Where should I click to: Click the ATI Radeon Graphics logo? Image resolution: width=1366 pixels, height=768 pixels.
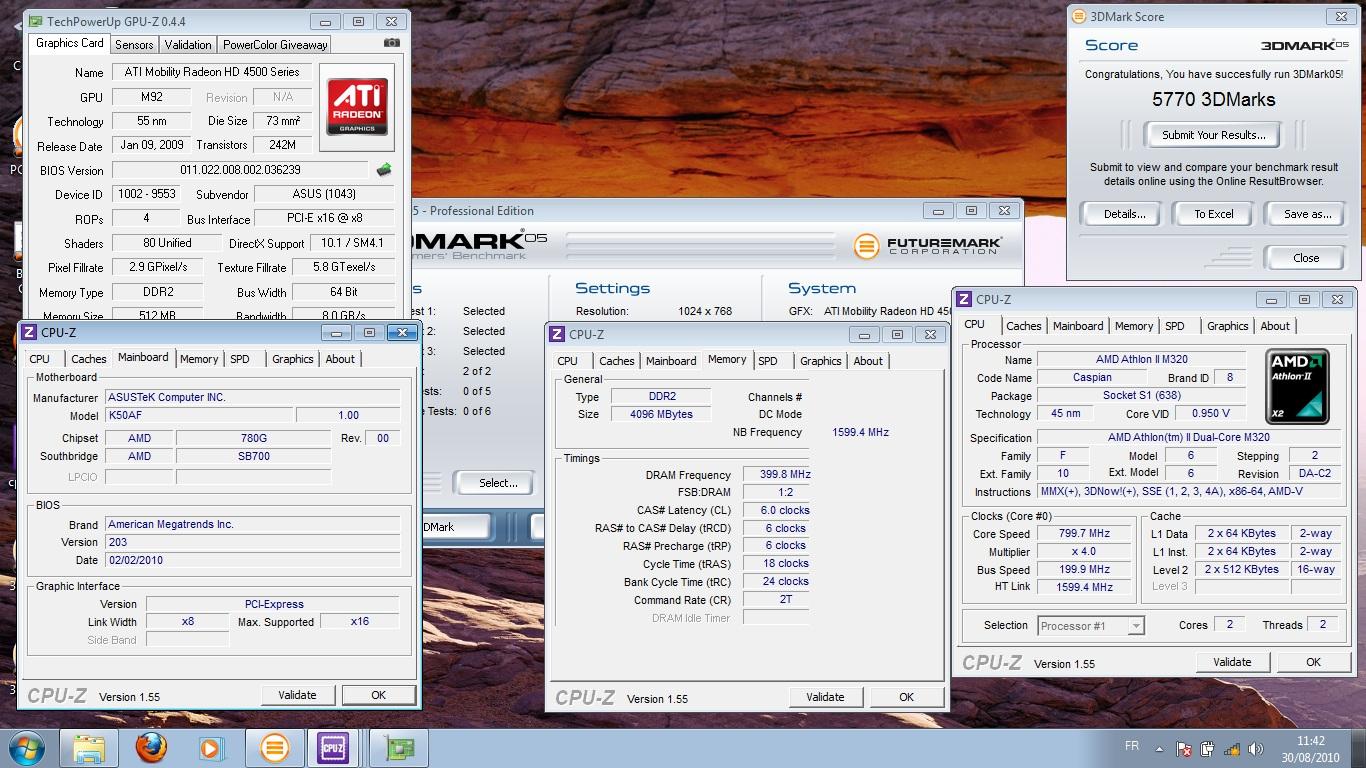pyautogui.click(x=356, y=106)
